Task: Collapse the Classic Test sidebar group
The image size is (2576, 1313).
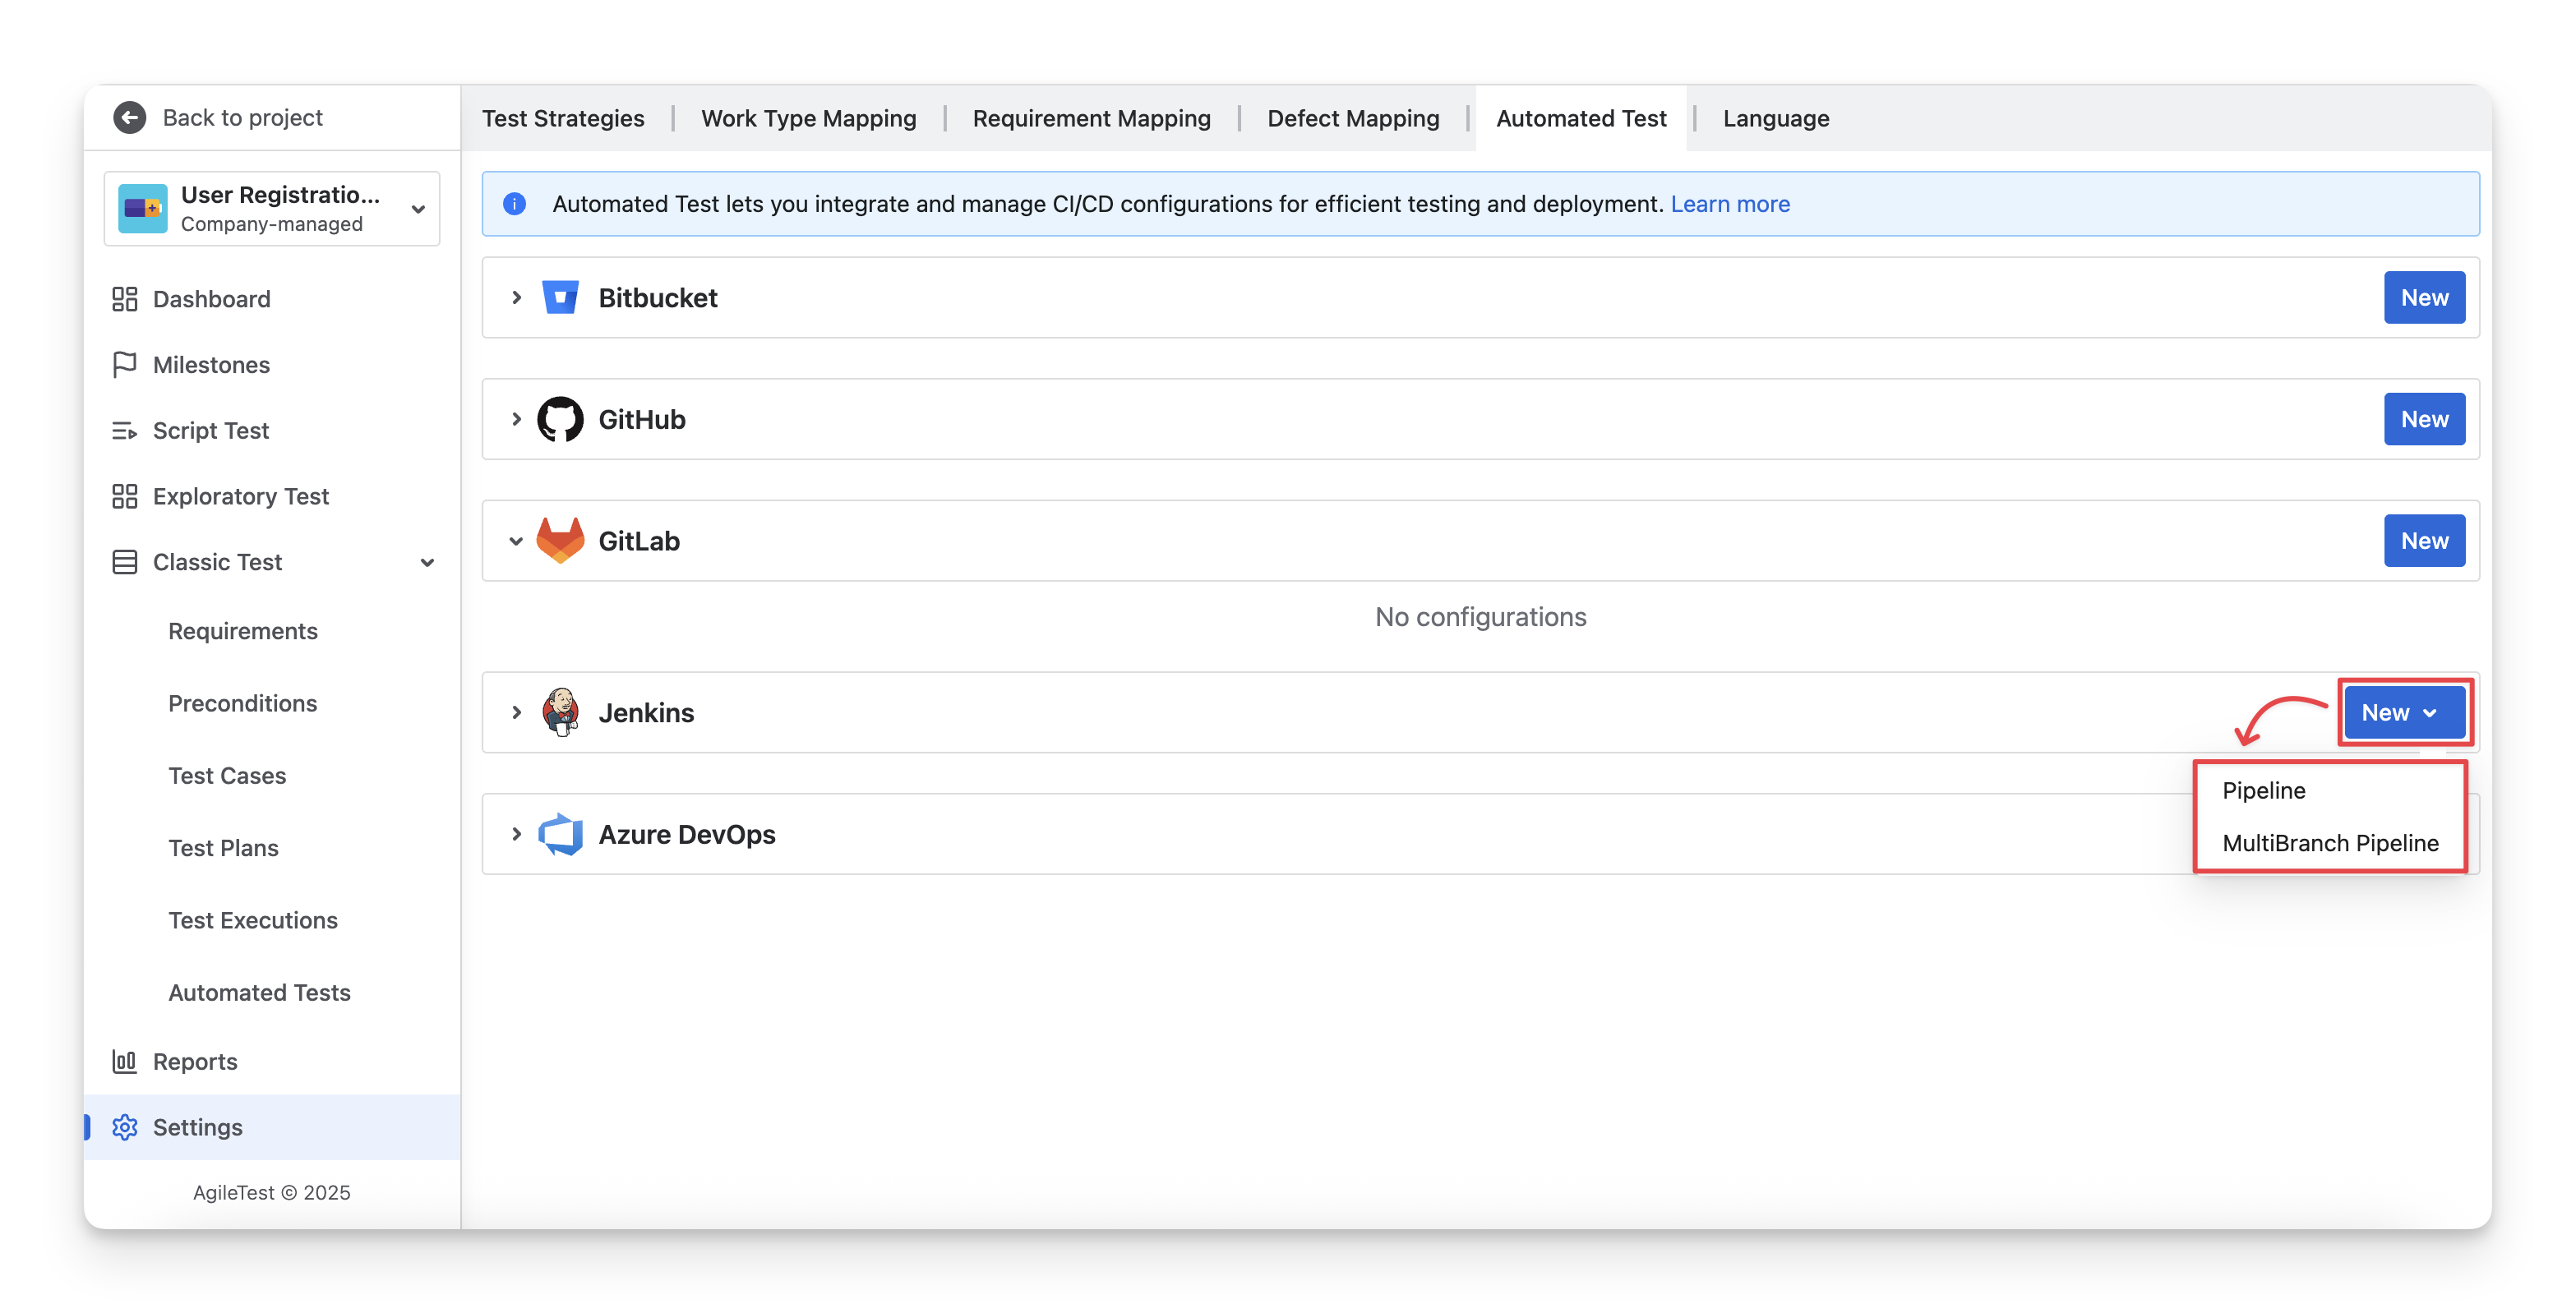Action: [x=427, y=563]
